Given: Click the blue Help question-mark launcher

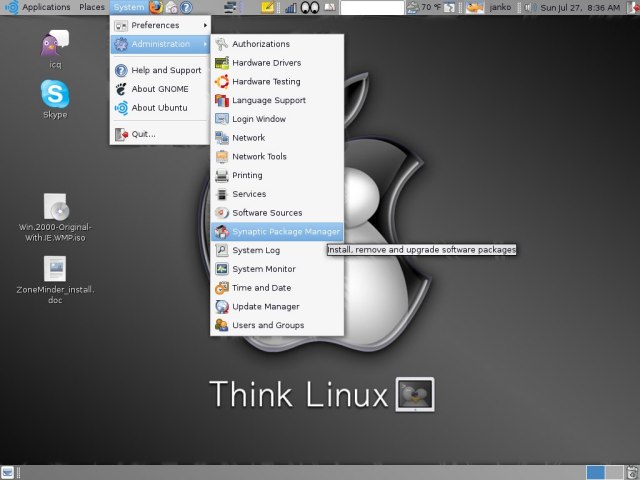Looking at the screenshot, I should click(186, 7).
